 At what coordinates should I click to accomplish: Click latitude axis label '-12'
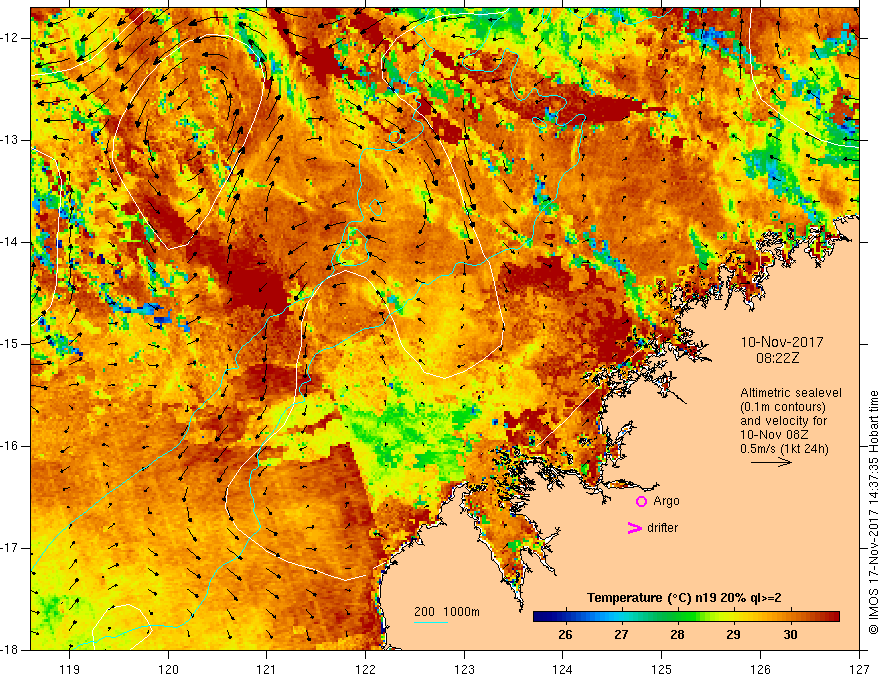tap(10, 38)
